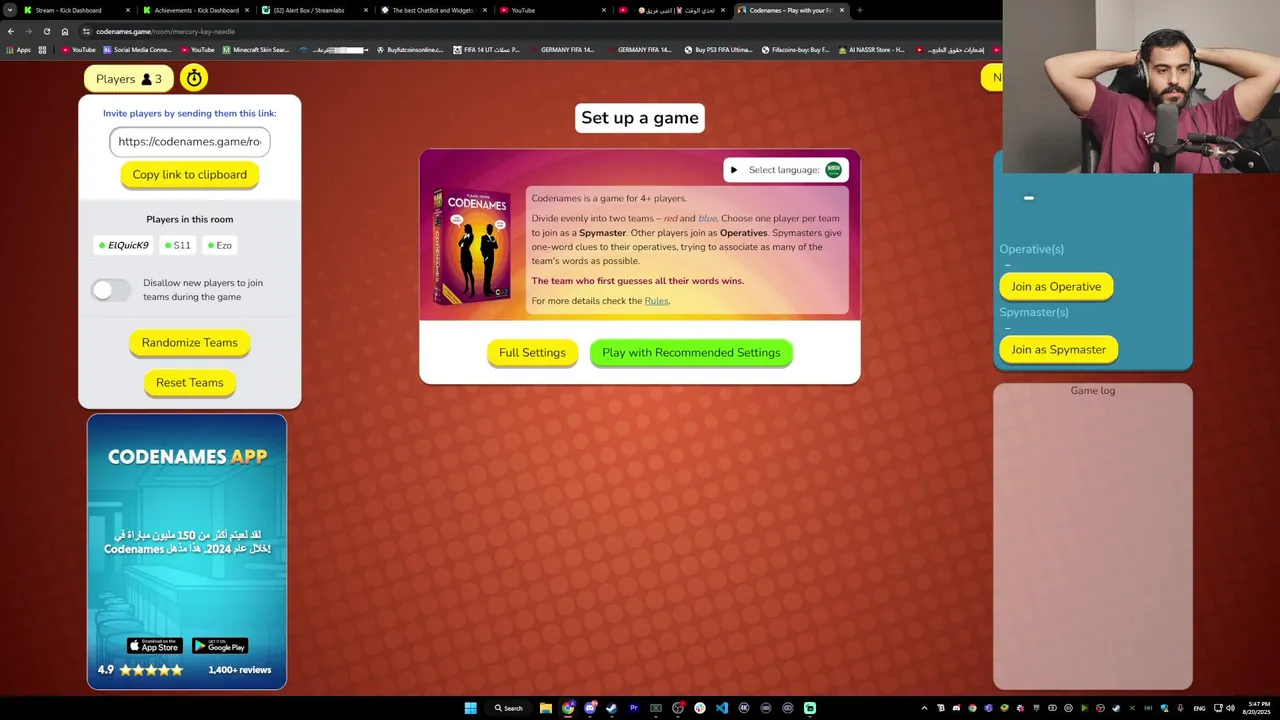The width and height of the screenshot is (1280, 720).
Task: Reset Teams
Action: [190, 383]
